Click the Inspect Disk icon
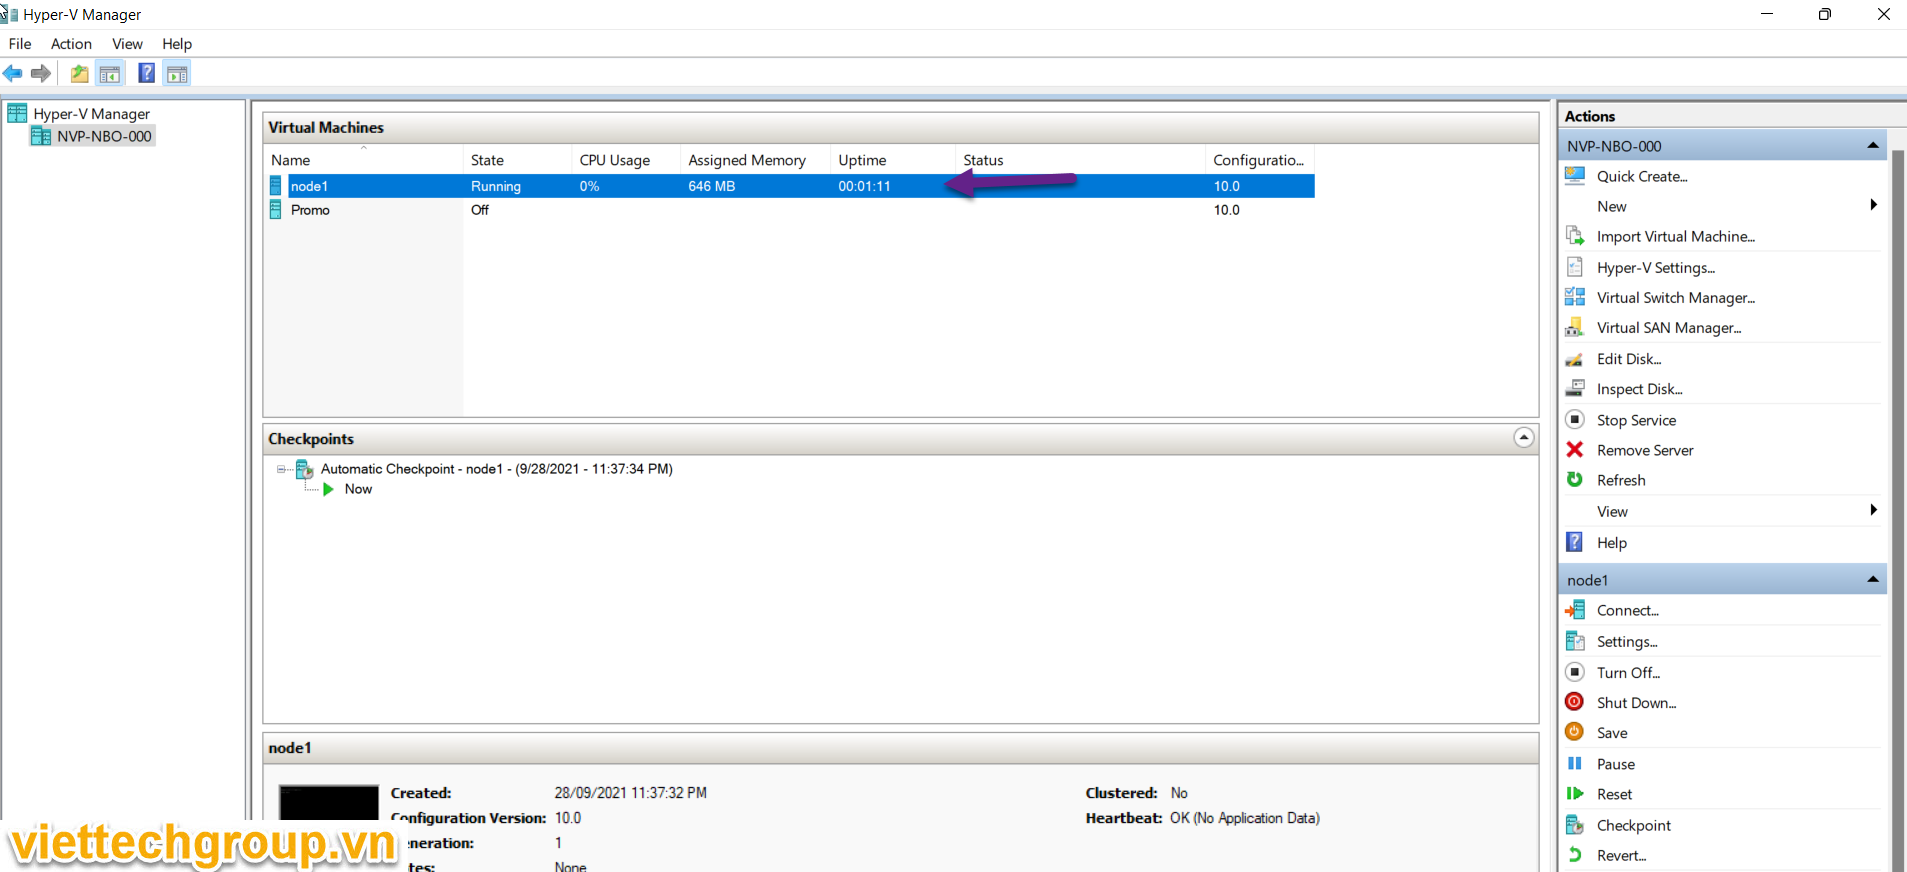Screen dimensions: 1907x872 click(1575, 388)
